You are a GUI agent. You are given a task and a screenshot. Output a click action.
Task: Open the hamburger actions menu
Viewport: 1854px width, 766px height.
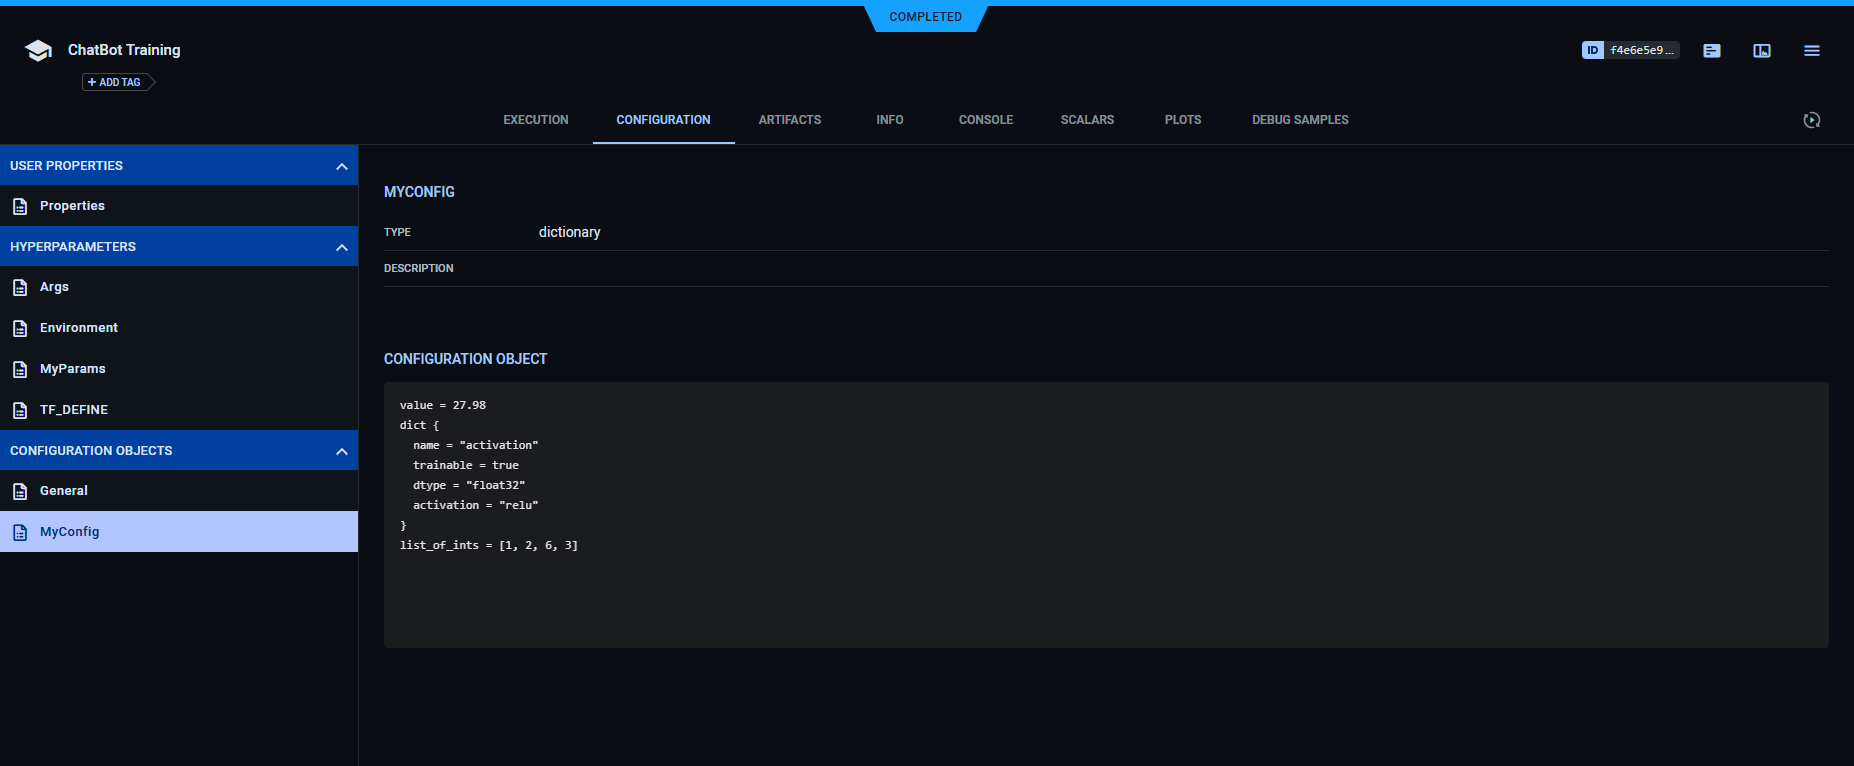coord(1811,51)
